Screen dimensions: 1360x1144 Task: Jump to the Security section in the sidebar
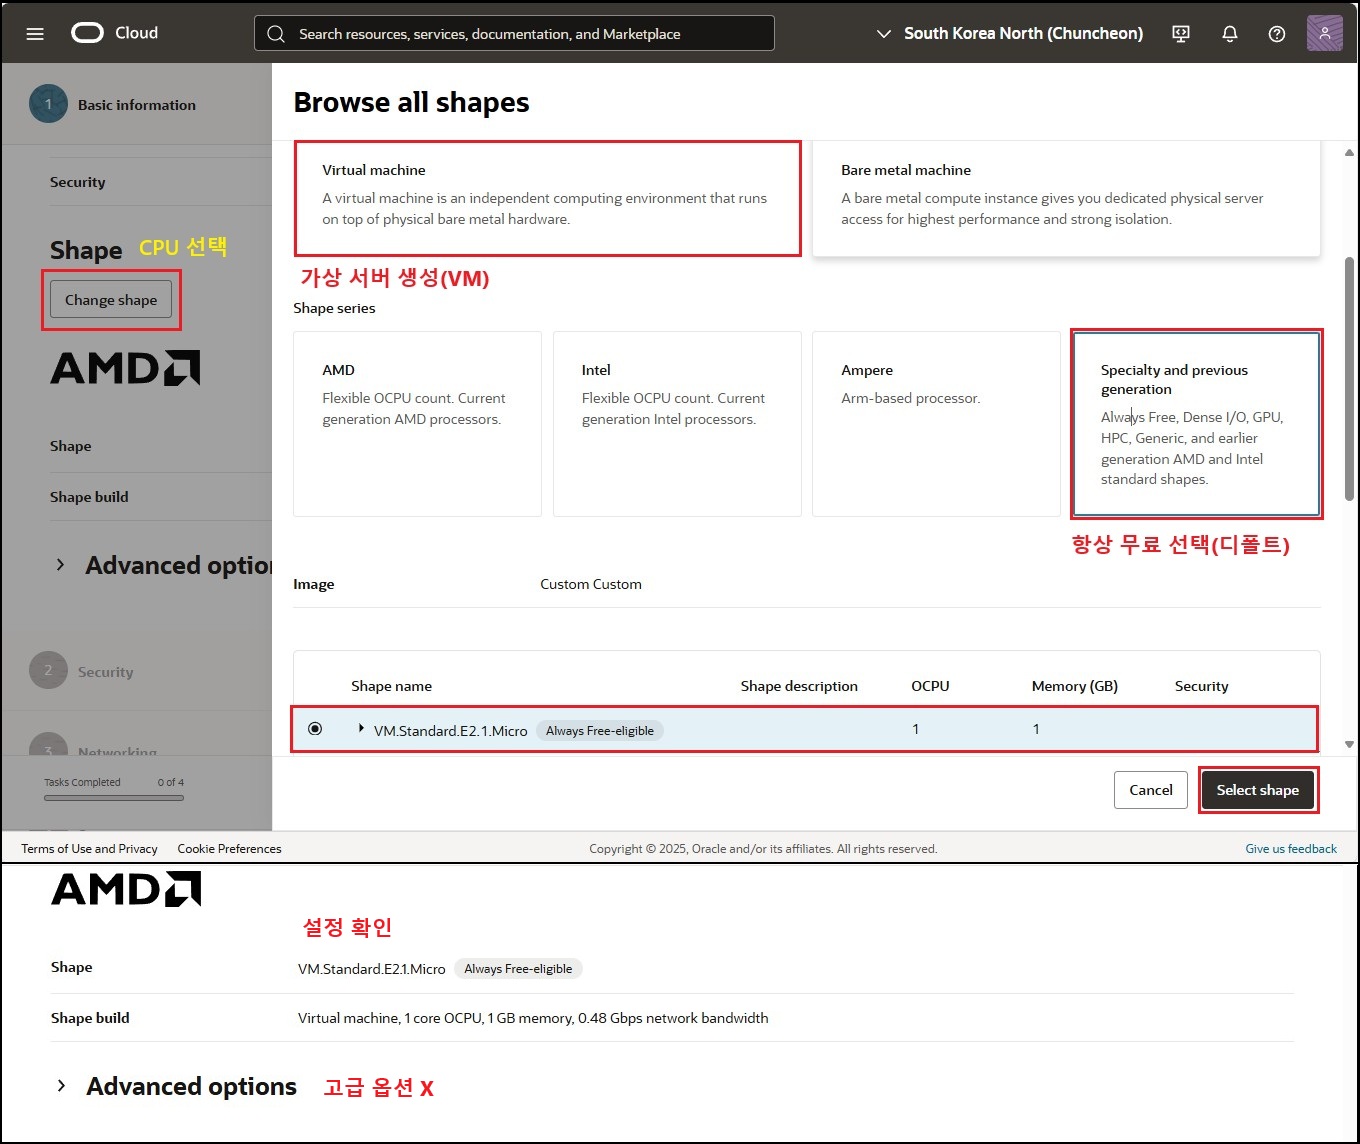tap(78, 182)
